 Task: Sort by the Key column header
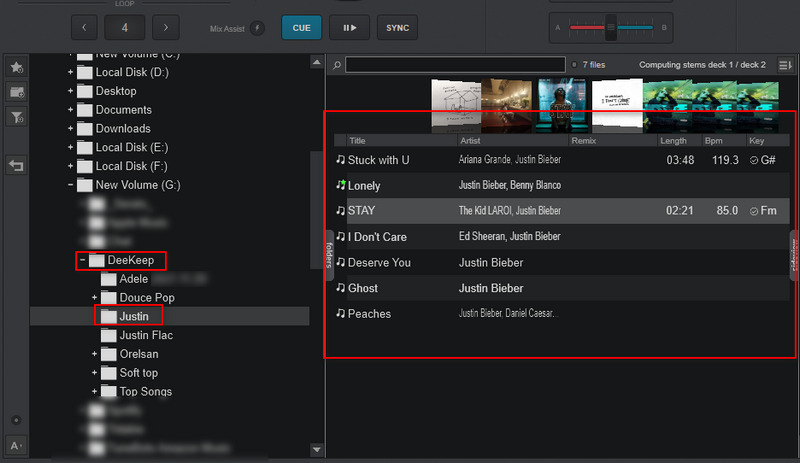tap(767, 140)
